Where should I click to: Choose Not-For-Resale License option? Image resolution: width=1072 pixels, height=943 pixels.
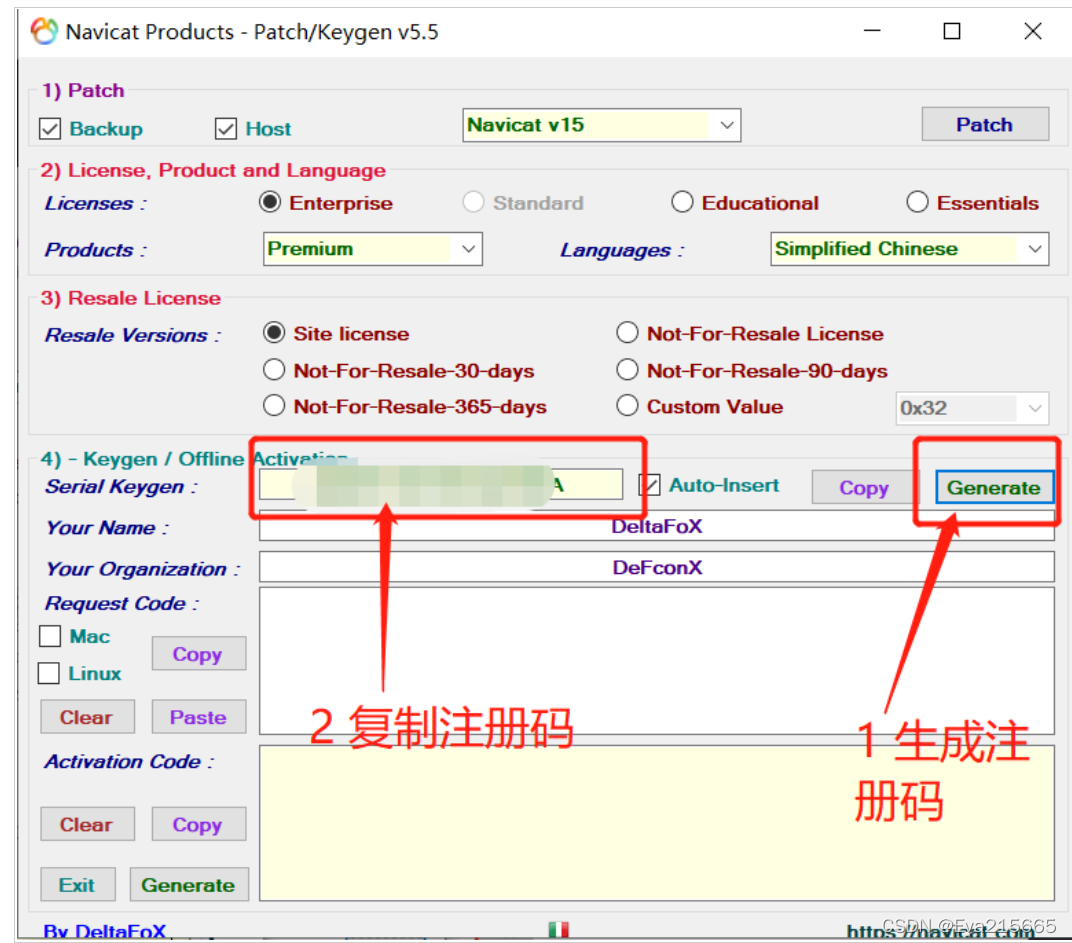(627, 333)
